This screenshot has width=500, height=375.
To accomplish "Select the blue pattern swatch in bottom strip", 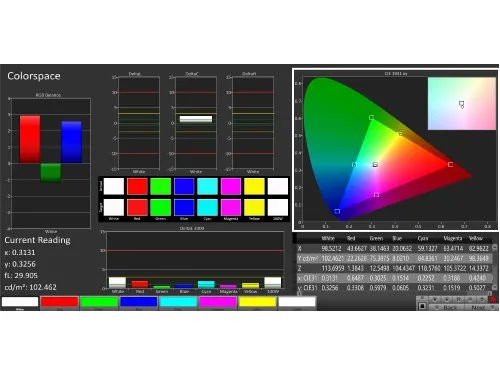I will pos(139,302).
